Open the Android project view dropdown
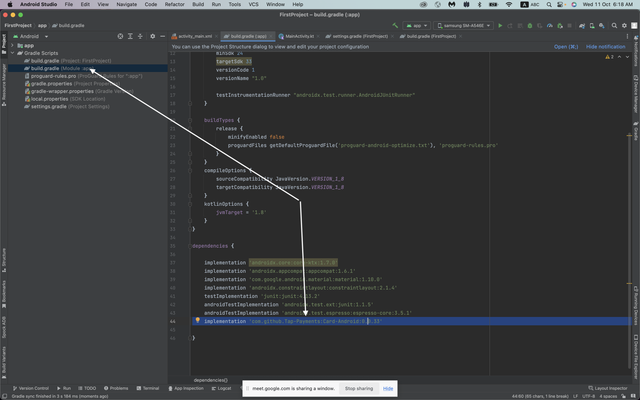Viewport: 640px width, 400px height. 30,36
